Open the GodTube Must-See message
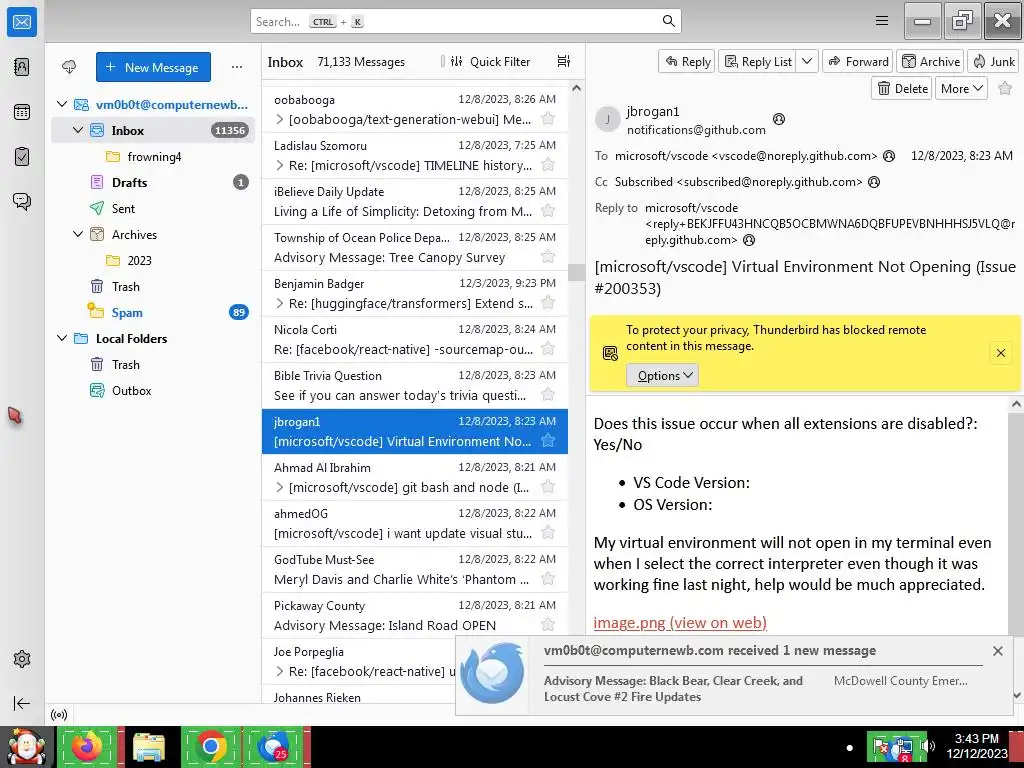The height and width of the screenshot is (768, 1024). click(x=415, y=569)
